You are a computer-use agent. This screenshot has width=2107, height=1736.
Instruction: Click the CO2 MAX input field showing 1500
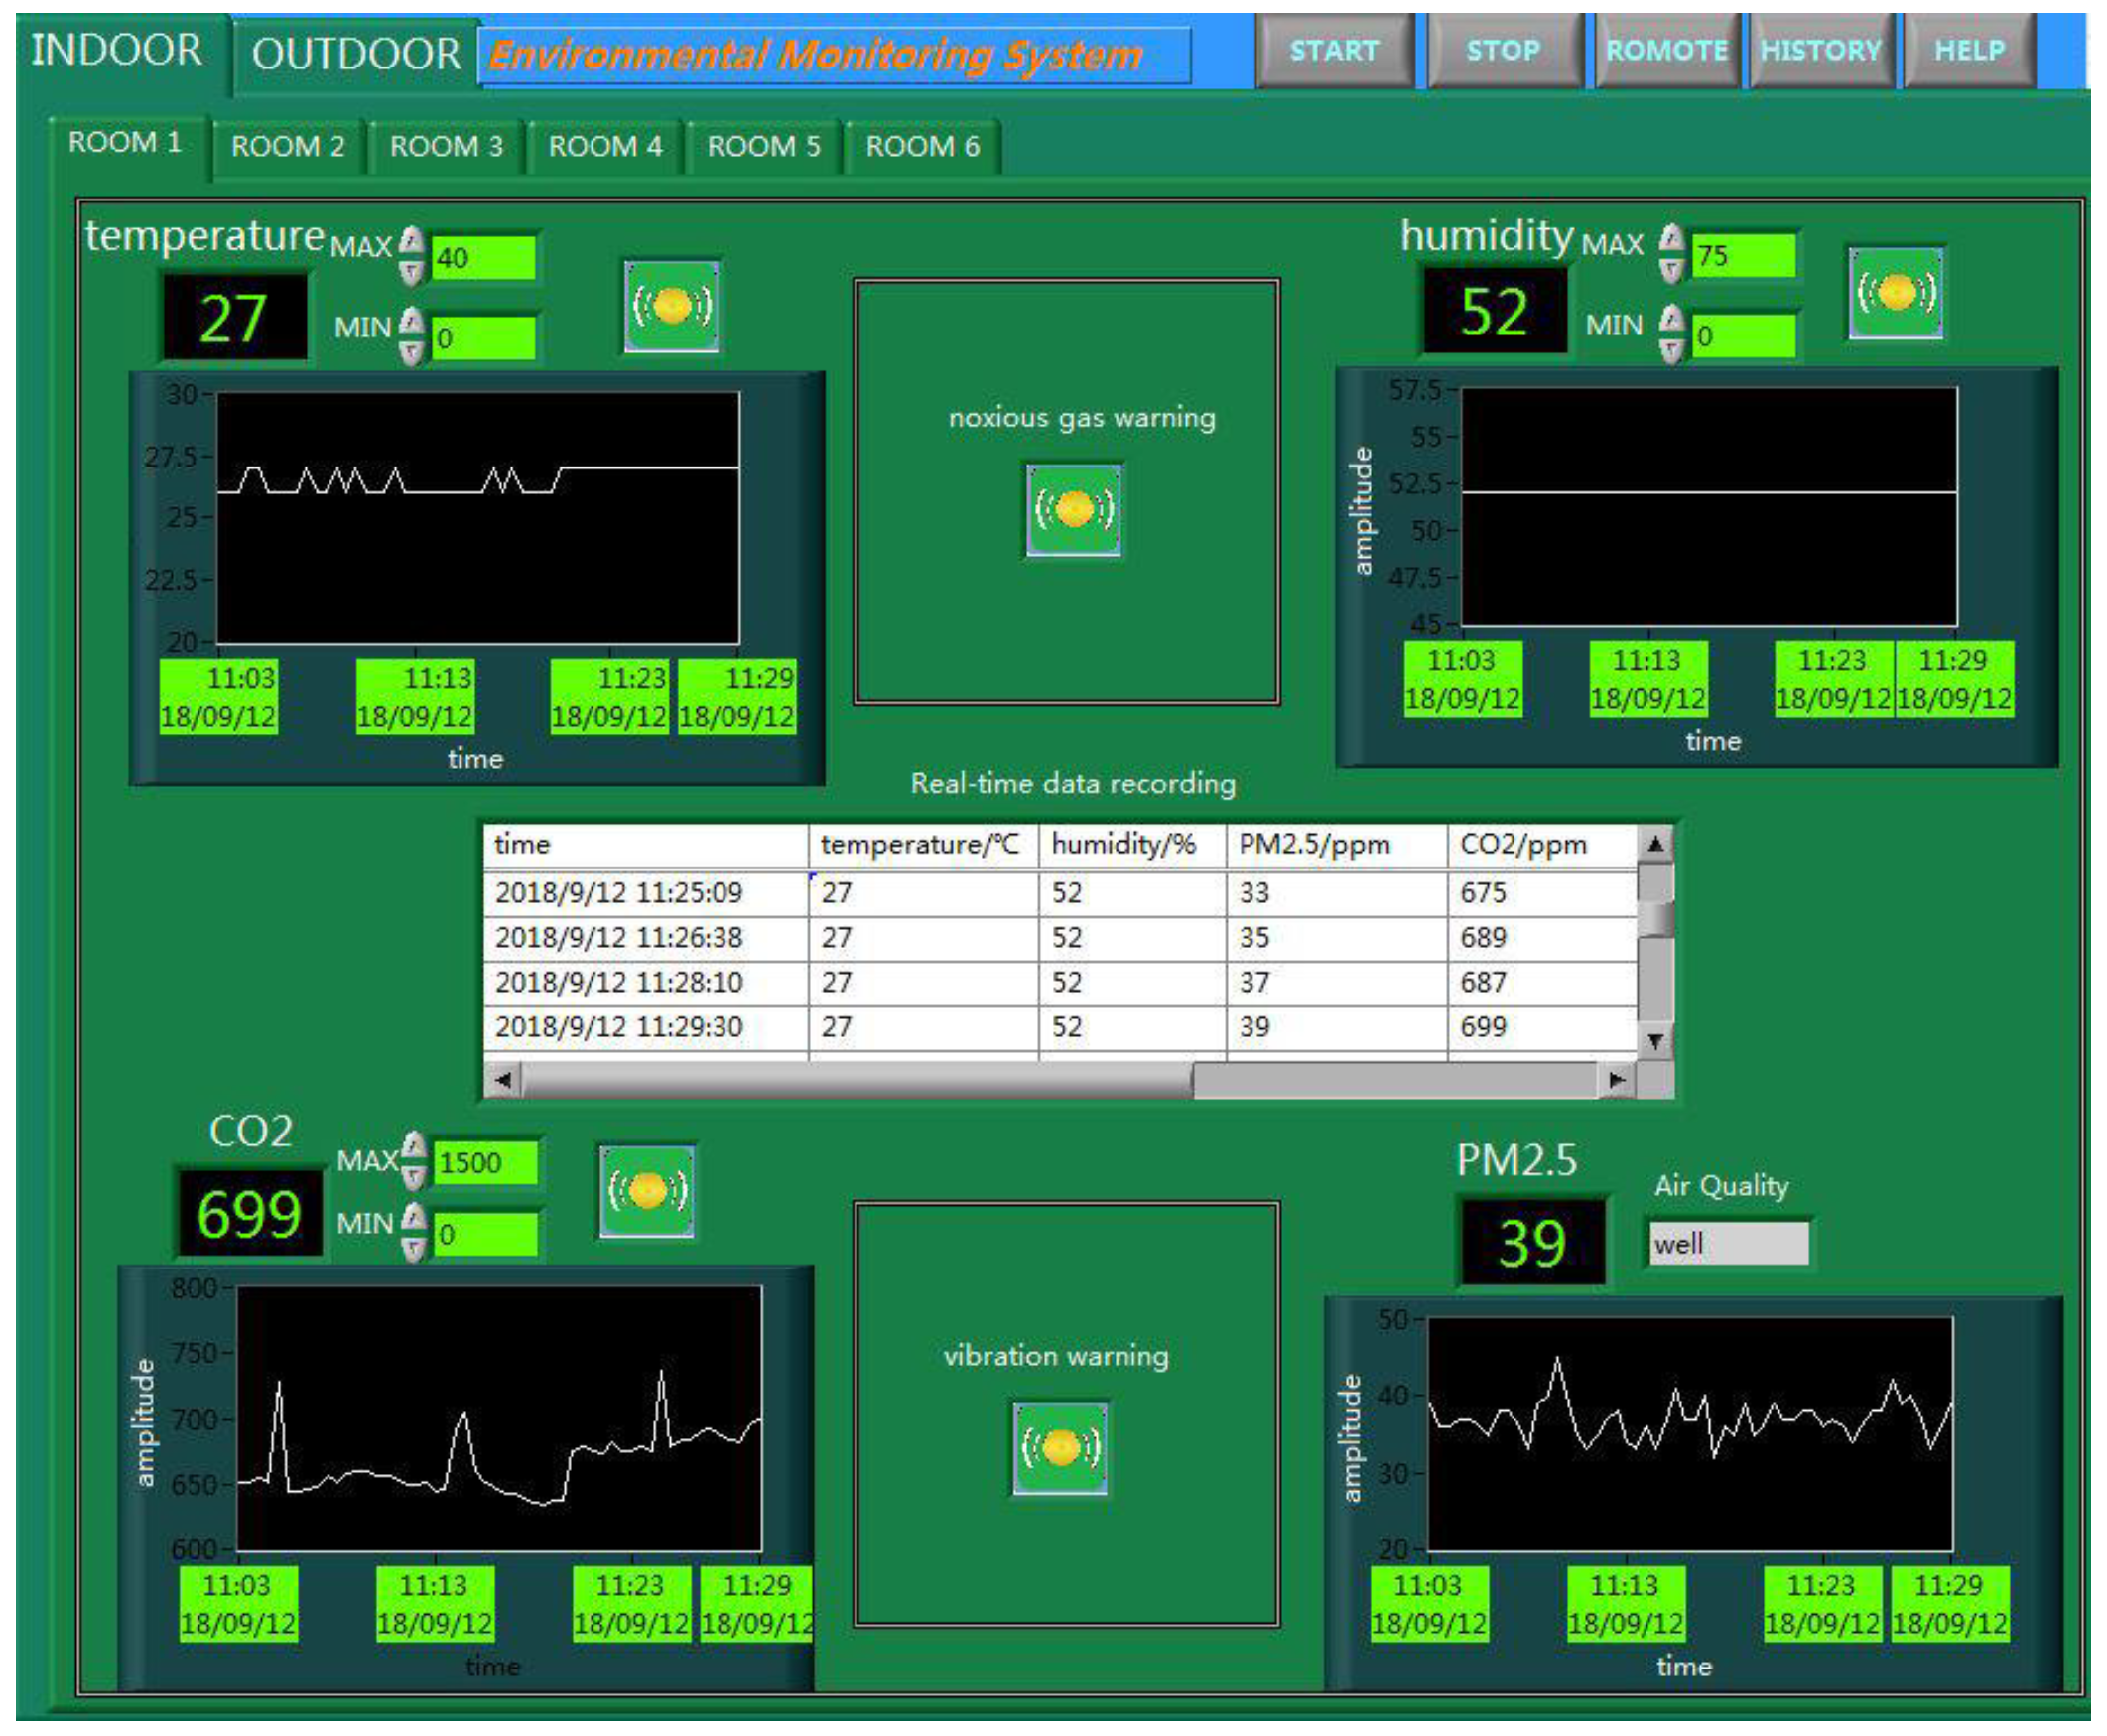coord(486,1162)
